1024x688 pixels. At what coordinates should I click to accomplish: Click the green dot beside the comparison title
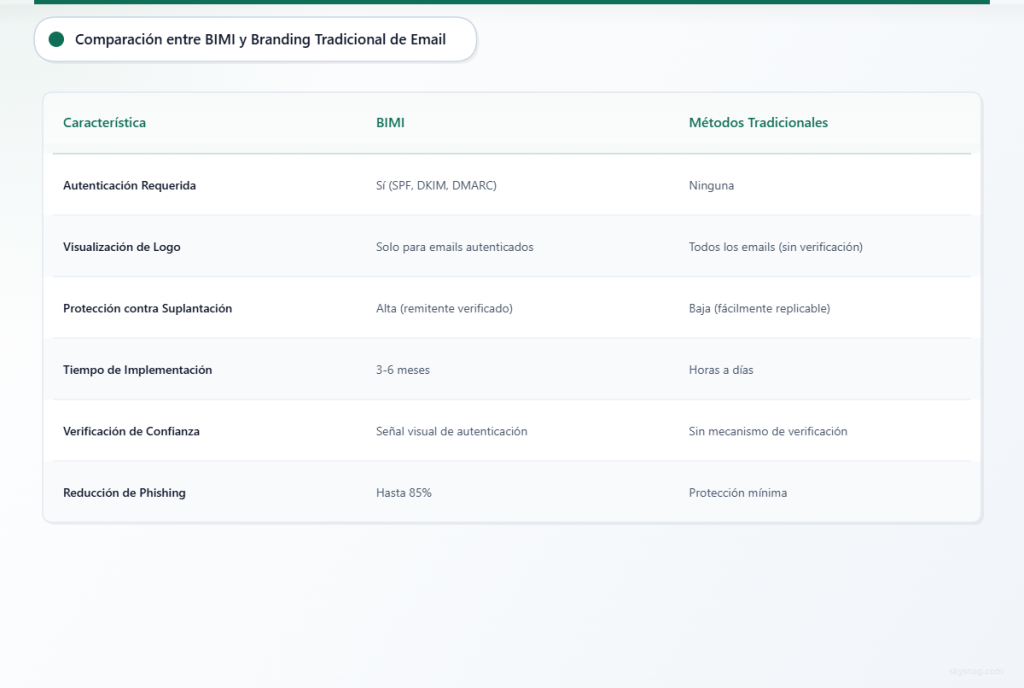[x=56, y=39]
